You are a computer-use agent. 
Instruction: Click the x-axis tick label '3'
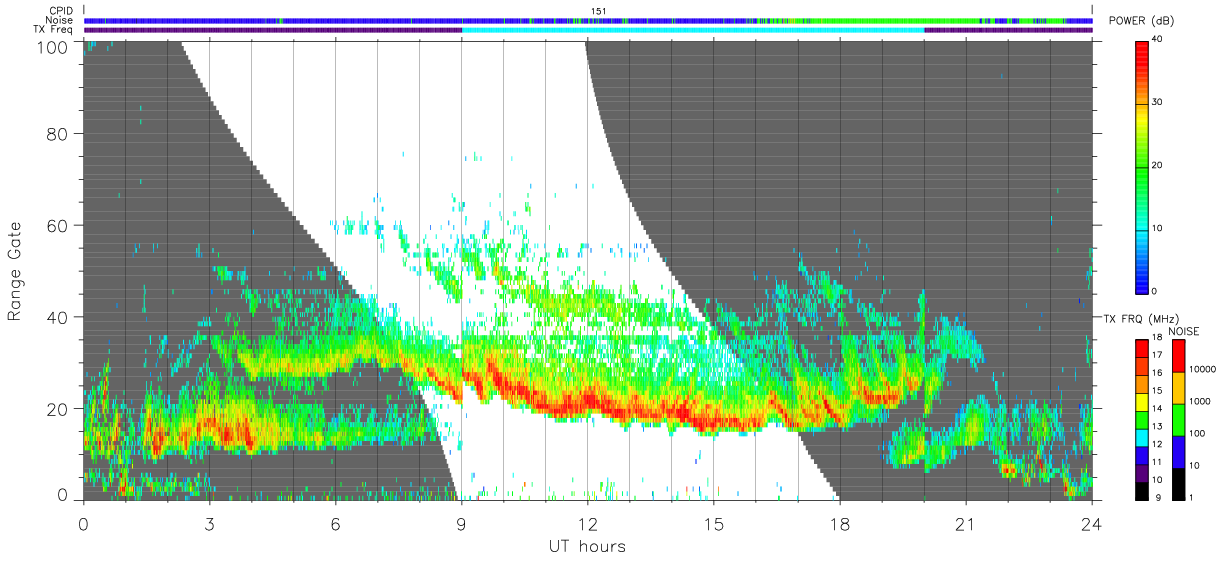click(x=209, y=524)
